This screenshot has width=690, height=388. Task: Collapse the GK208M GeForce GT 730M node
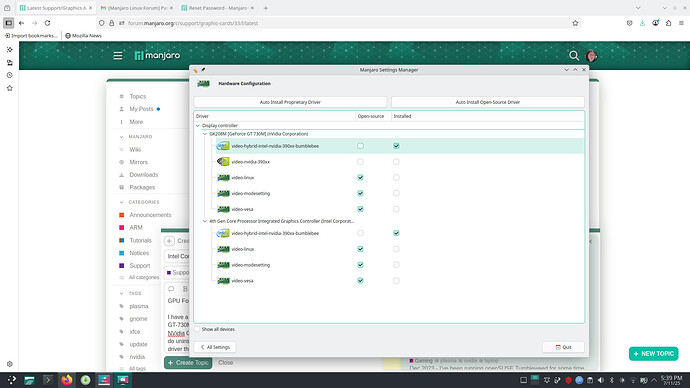pyautogui.click(x=205, y=134)
